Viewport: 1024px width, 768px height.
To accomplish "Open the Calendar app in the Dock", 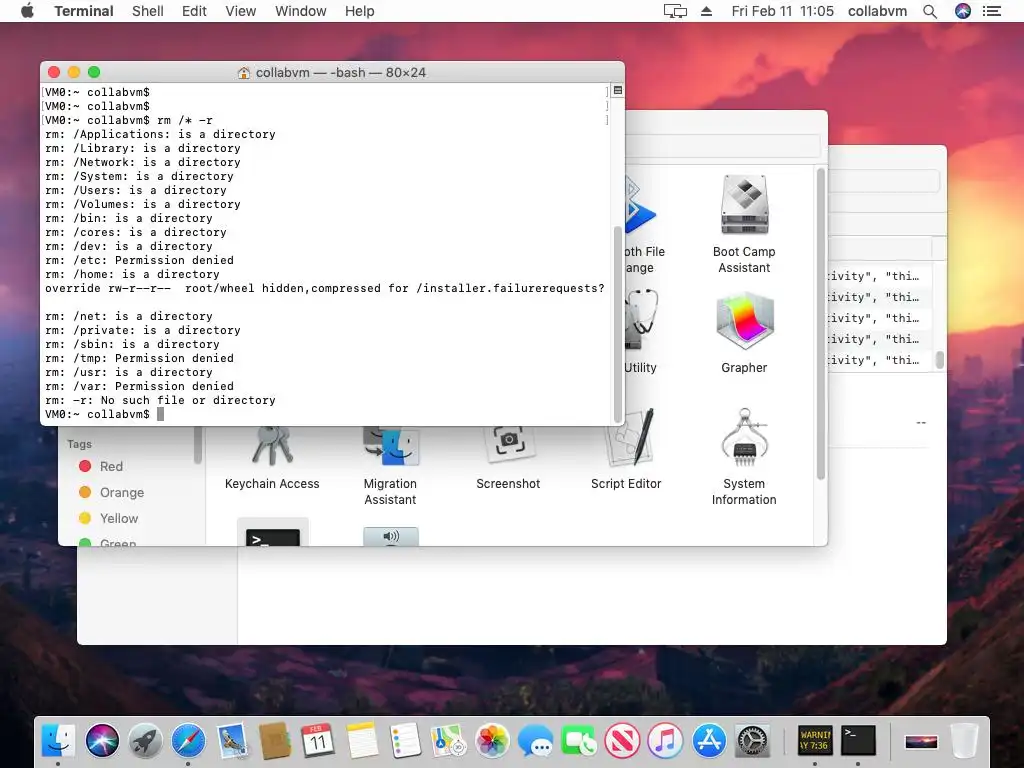I will coord(318,741).
